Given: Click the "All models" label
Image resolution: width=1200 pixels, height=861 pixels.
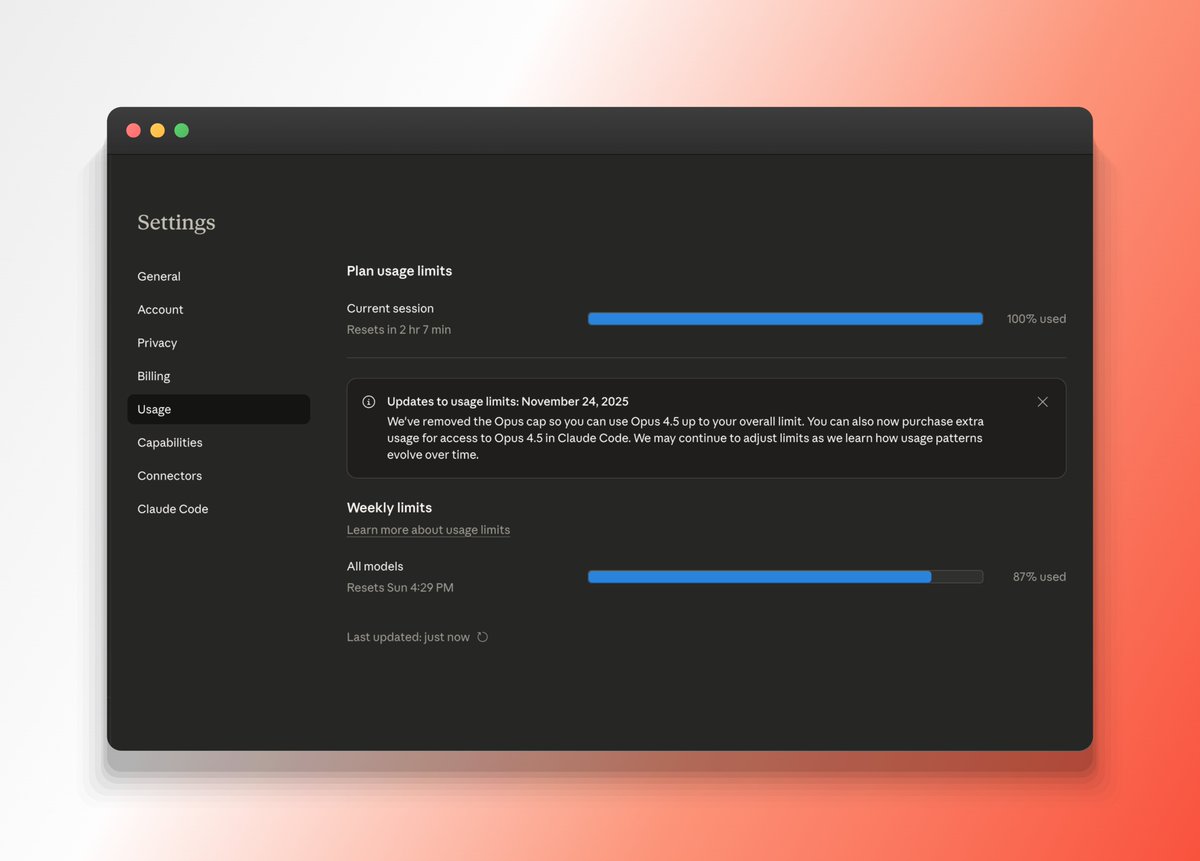Looking at the screenshot, I should tap(375, 567).
